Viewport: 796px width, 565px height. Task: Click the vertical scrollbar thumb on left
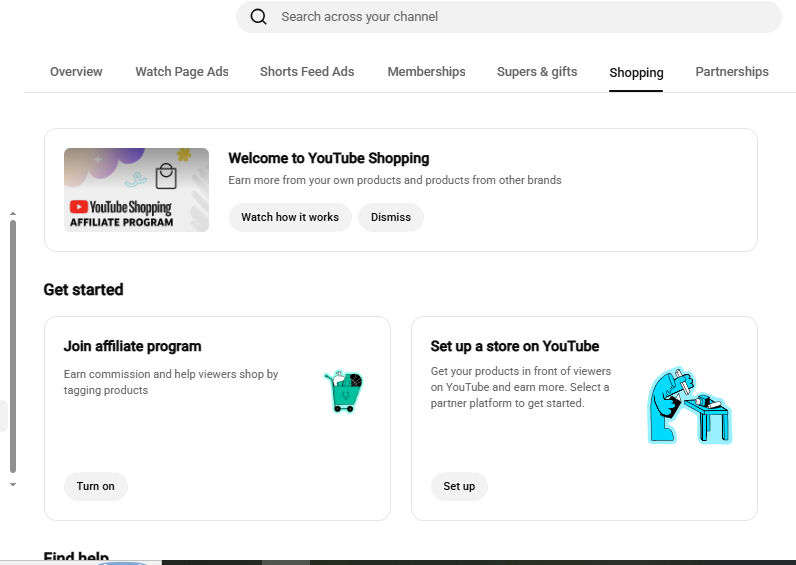13,346
